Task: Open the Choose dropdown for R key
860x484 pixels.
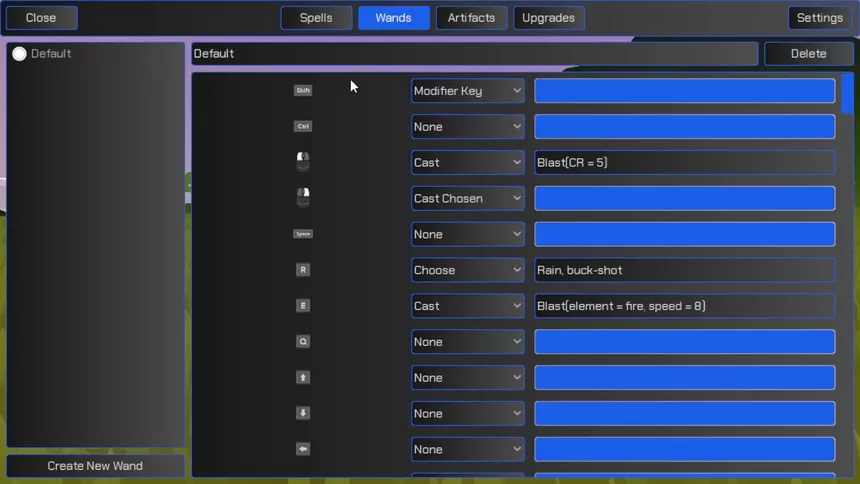Action: pyautogui.click(x=468, y=270)
